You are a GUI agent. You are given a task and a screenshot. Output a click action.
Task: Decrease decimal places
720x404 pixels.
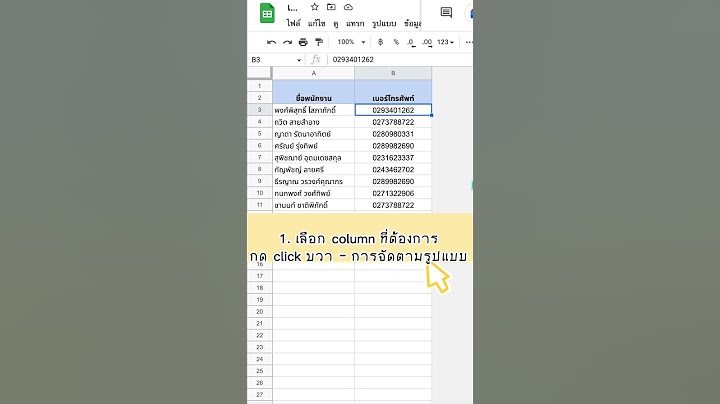[411, 42]
